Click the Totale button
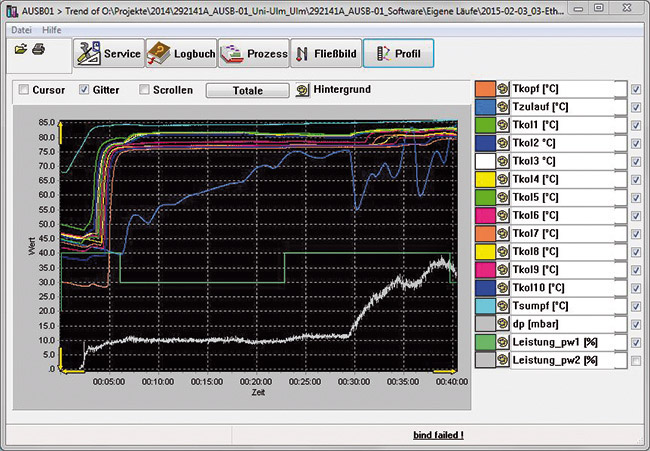Viewport: 650px width, 451px height. pyautogui.click(x=247, y=90)
